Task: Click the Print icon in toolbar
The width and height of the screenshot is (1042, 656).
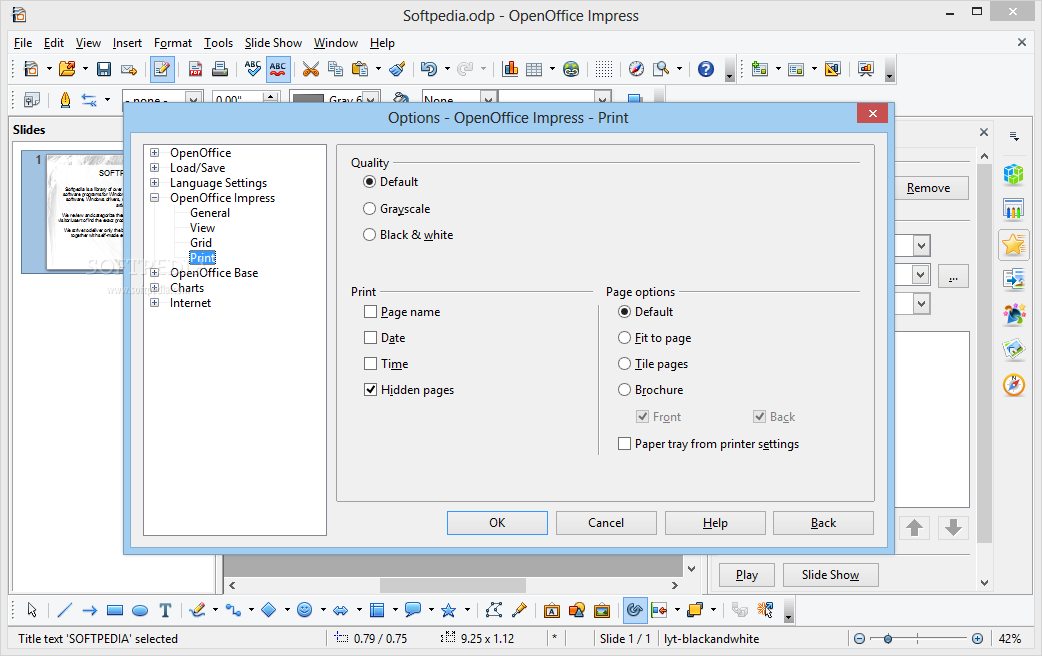Action: coord(220,69)
